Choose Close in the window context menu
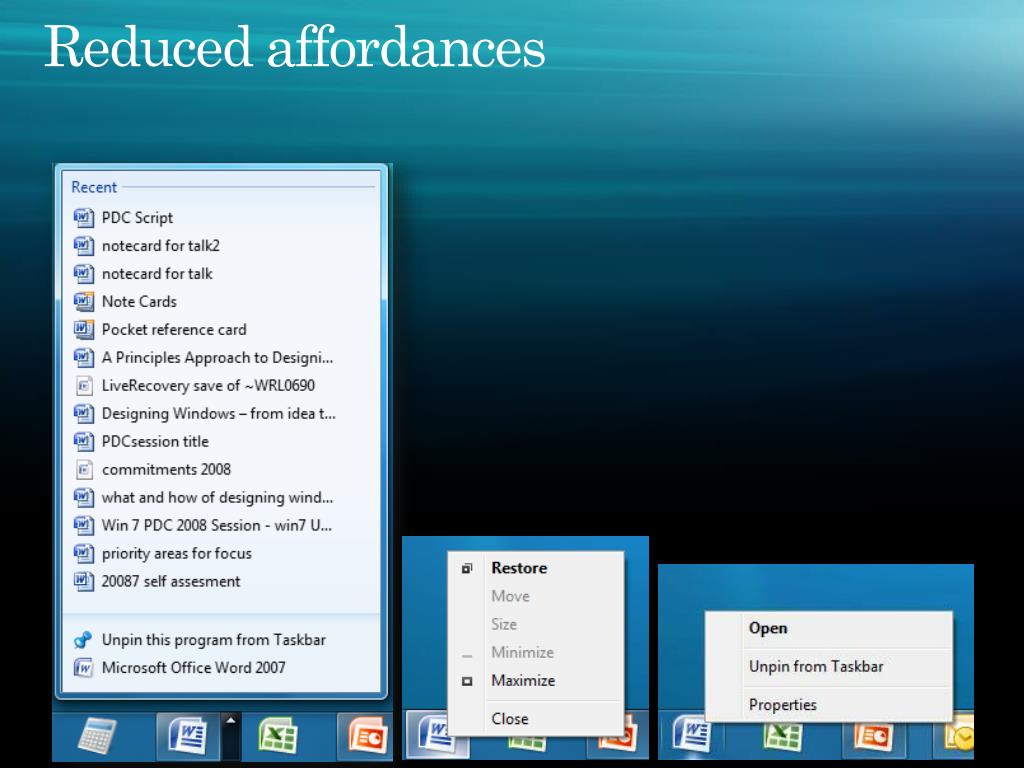The width and height of the screenshot is (1024, 768). (536, 719)
